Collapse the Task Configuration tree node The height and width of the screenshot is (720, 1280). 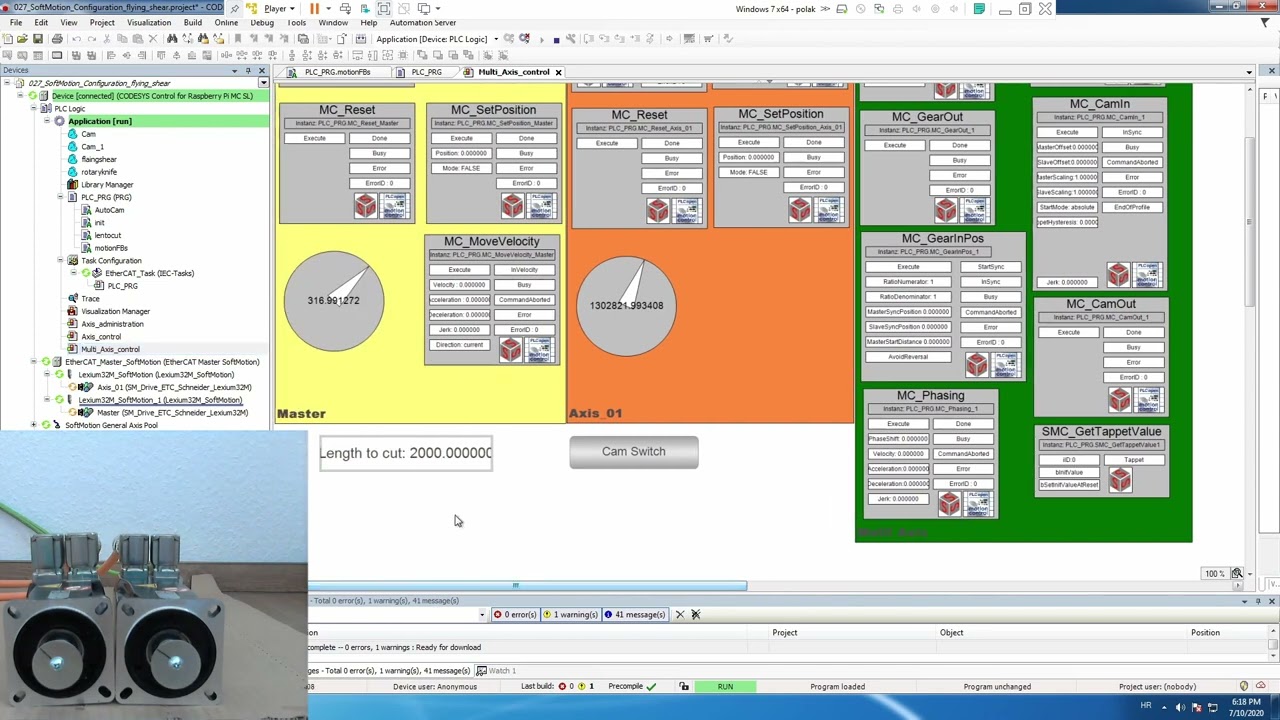[59, 261]
